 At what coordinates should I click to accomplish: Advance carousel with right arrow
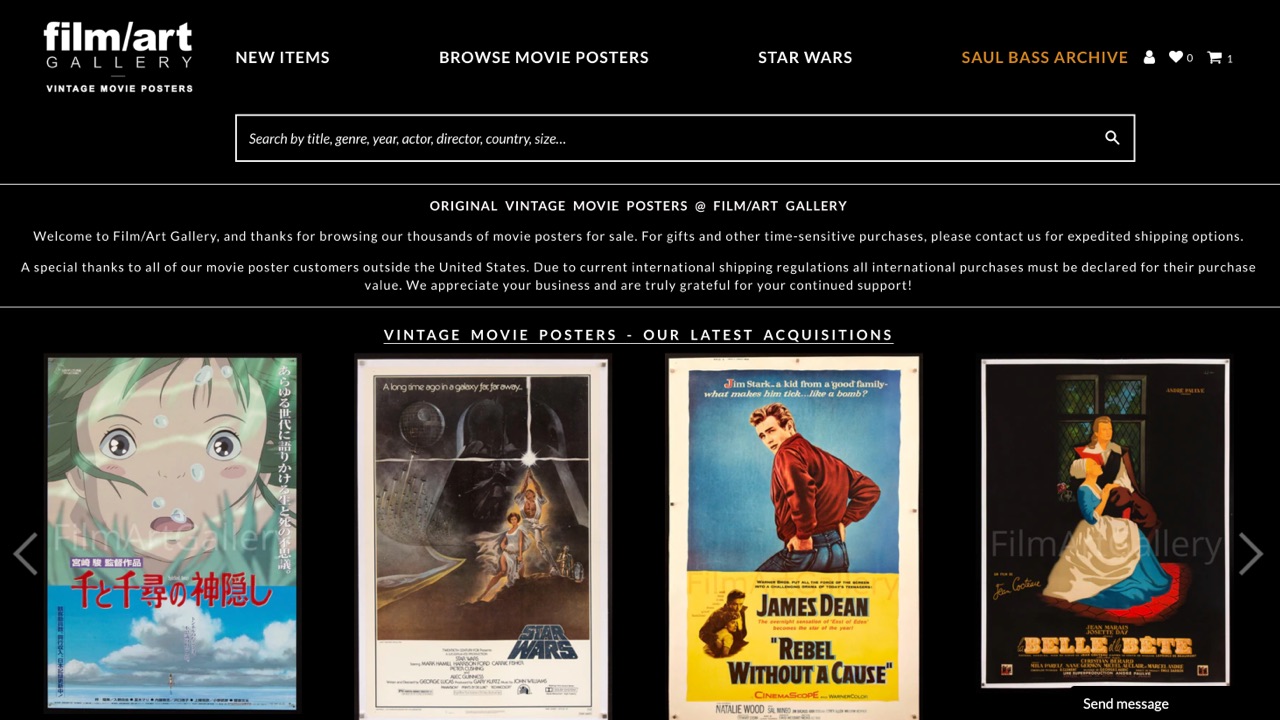(1251, 553)
